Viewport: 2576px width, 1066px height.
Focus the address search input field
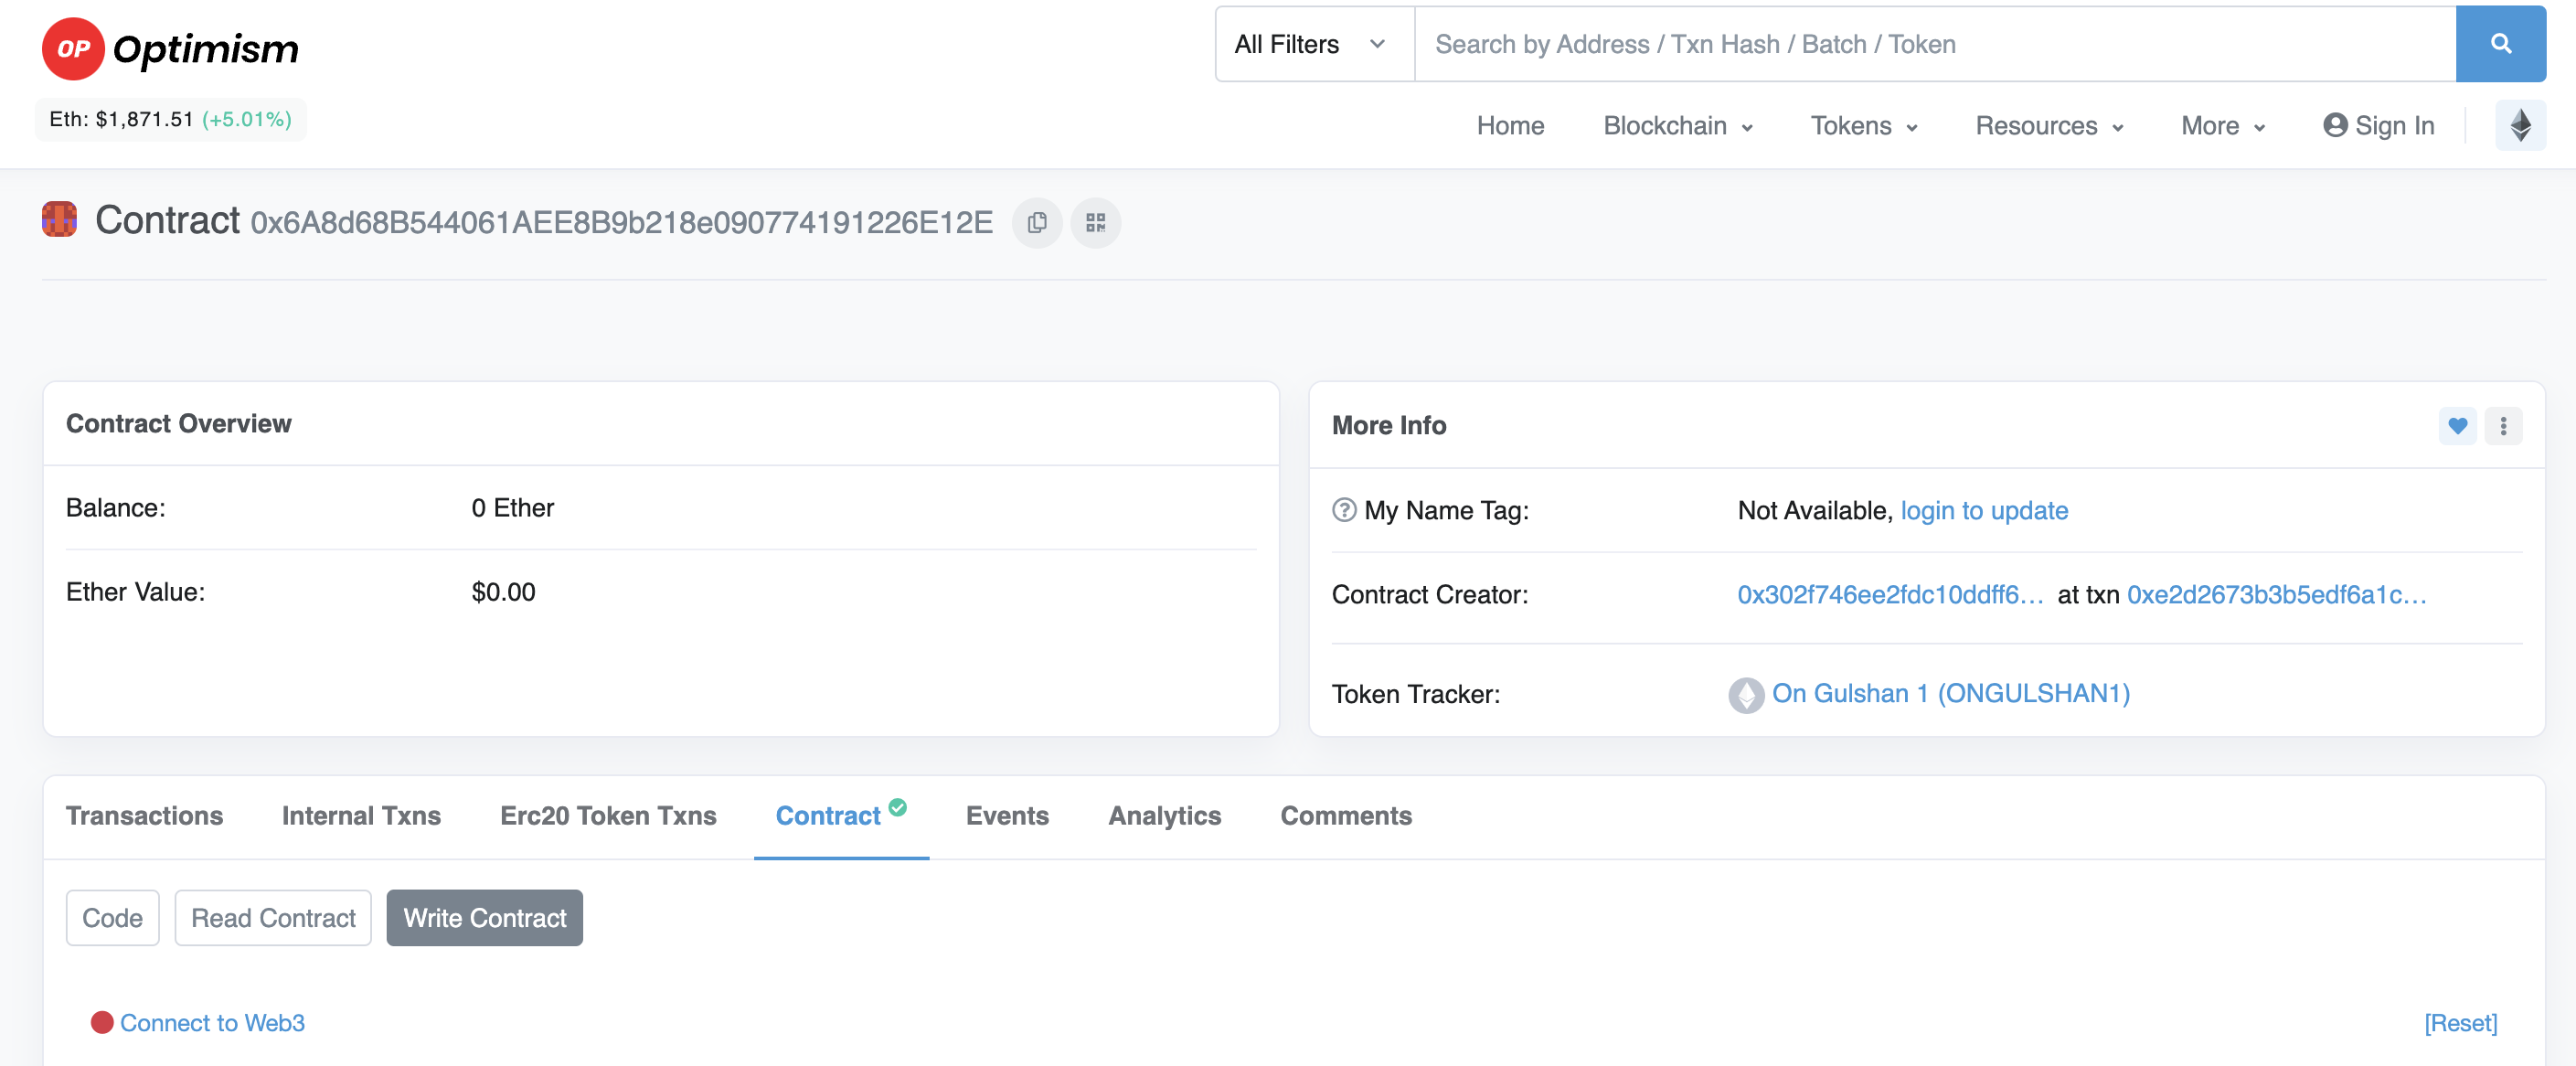pyautogui.click(x=1935, y=44)
